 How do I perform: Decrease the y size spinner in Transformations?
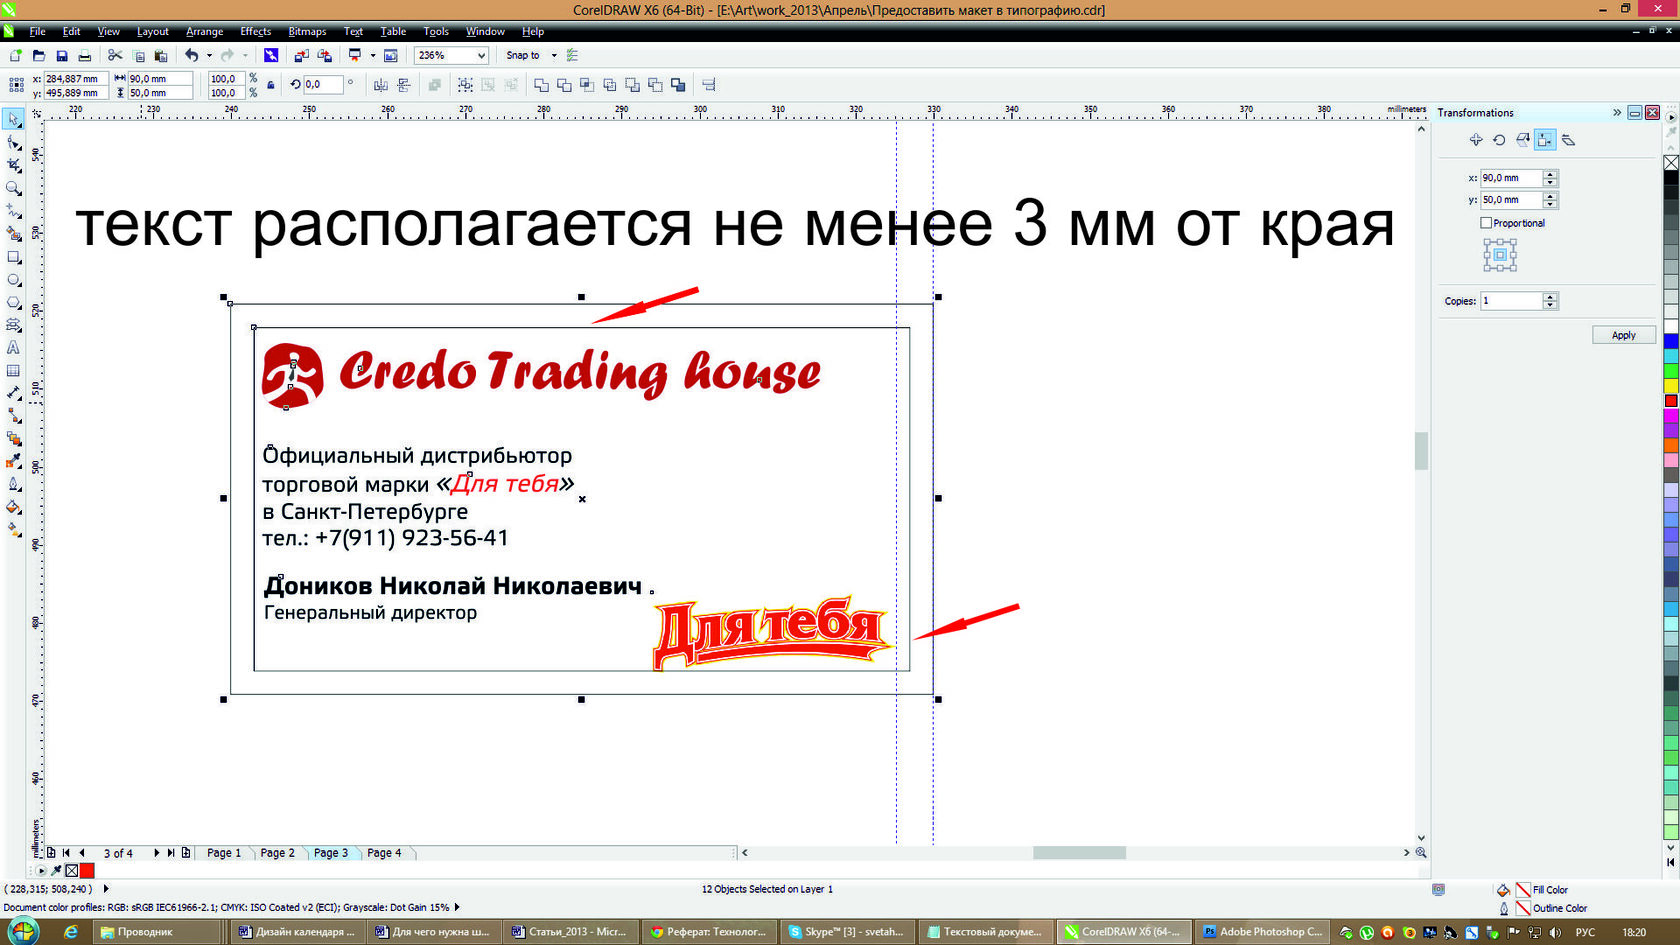click(1550, 204)
